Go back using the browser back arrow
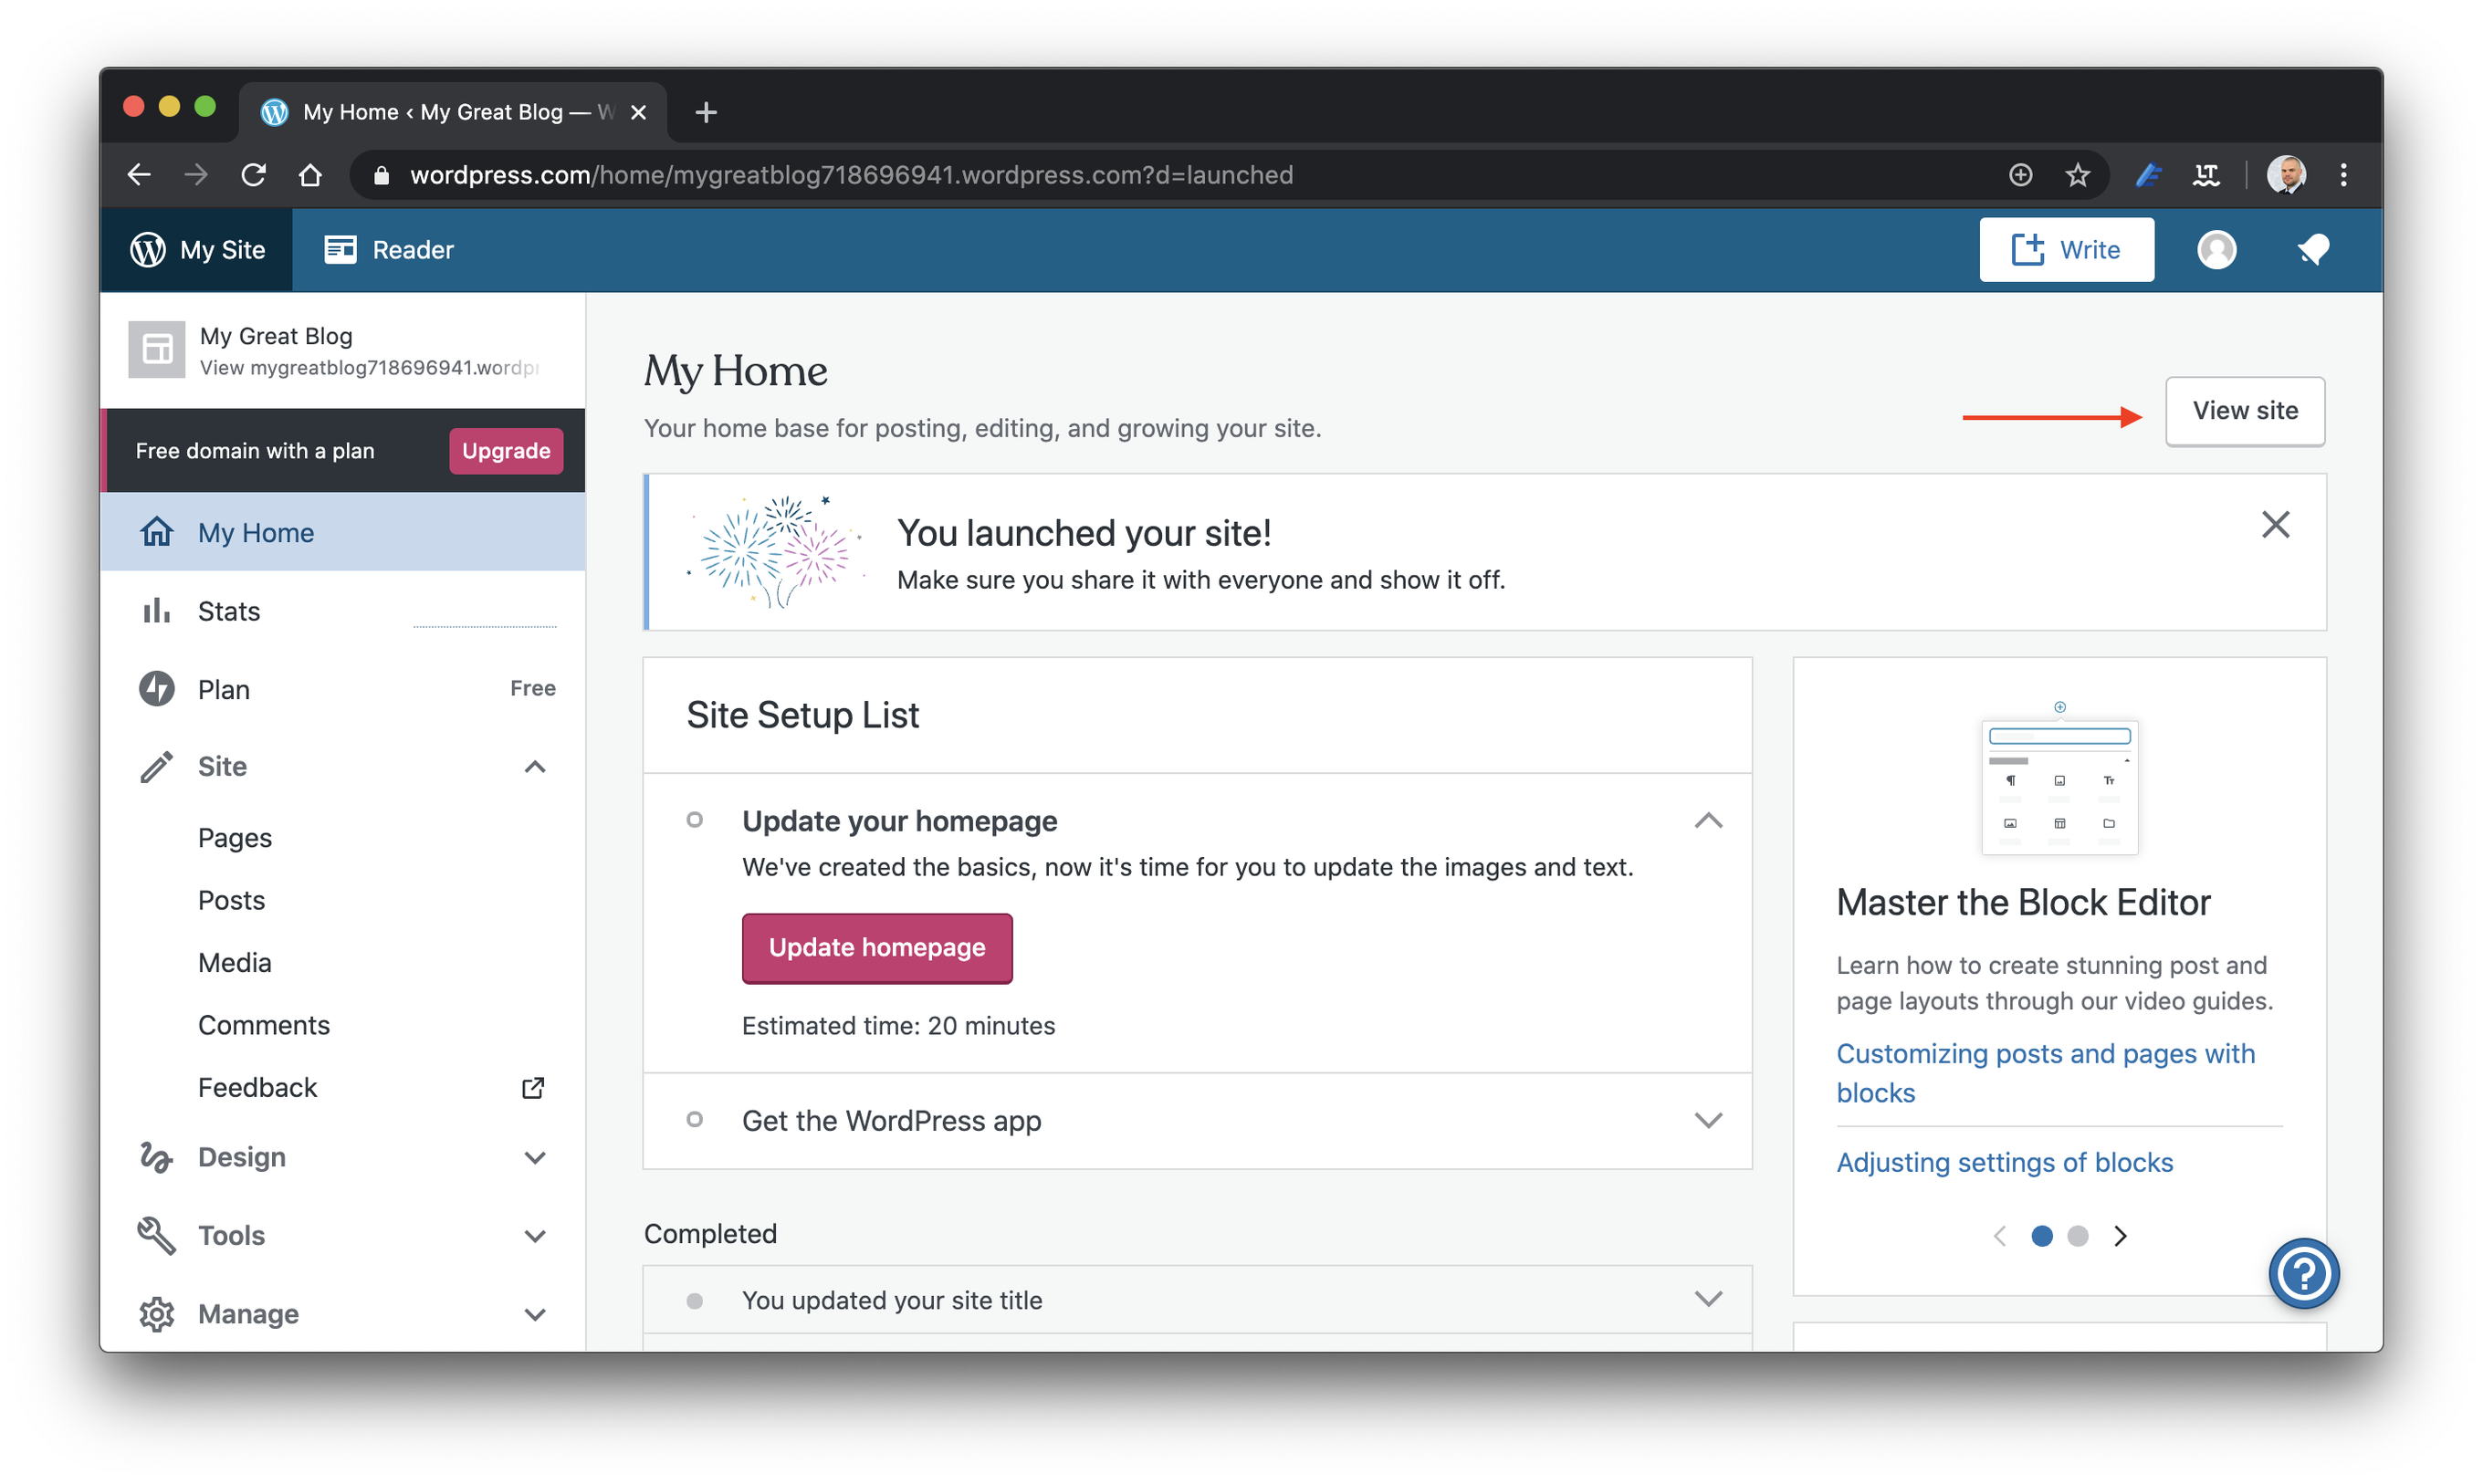2483x1484 pixels. [139, 175]
